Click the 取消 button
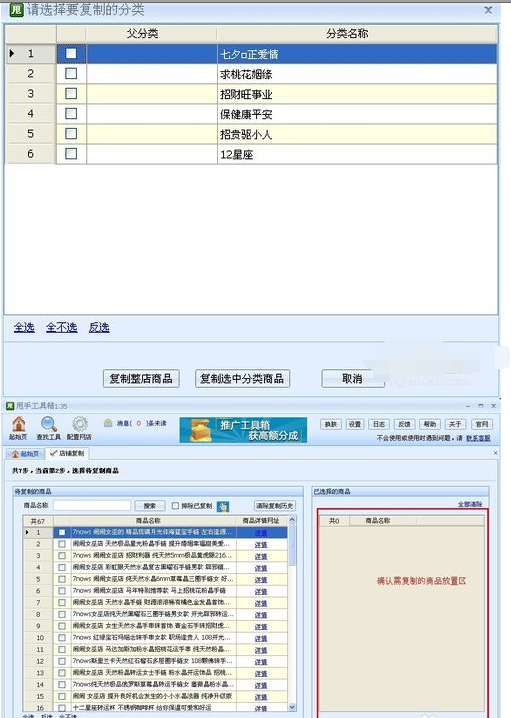 (353, 379)
